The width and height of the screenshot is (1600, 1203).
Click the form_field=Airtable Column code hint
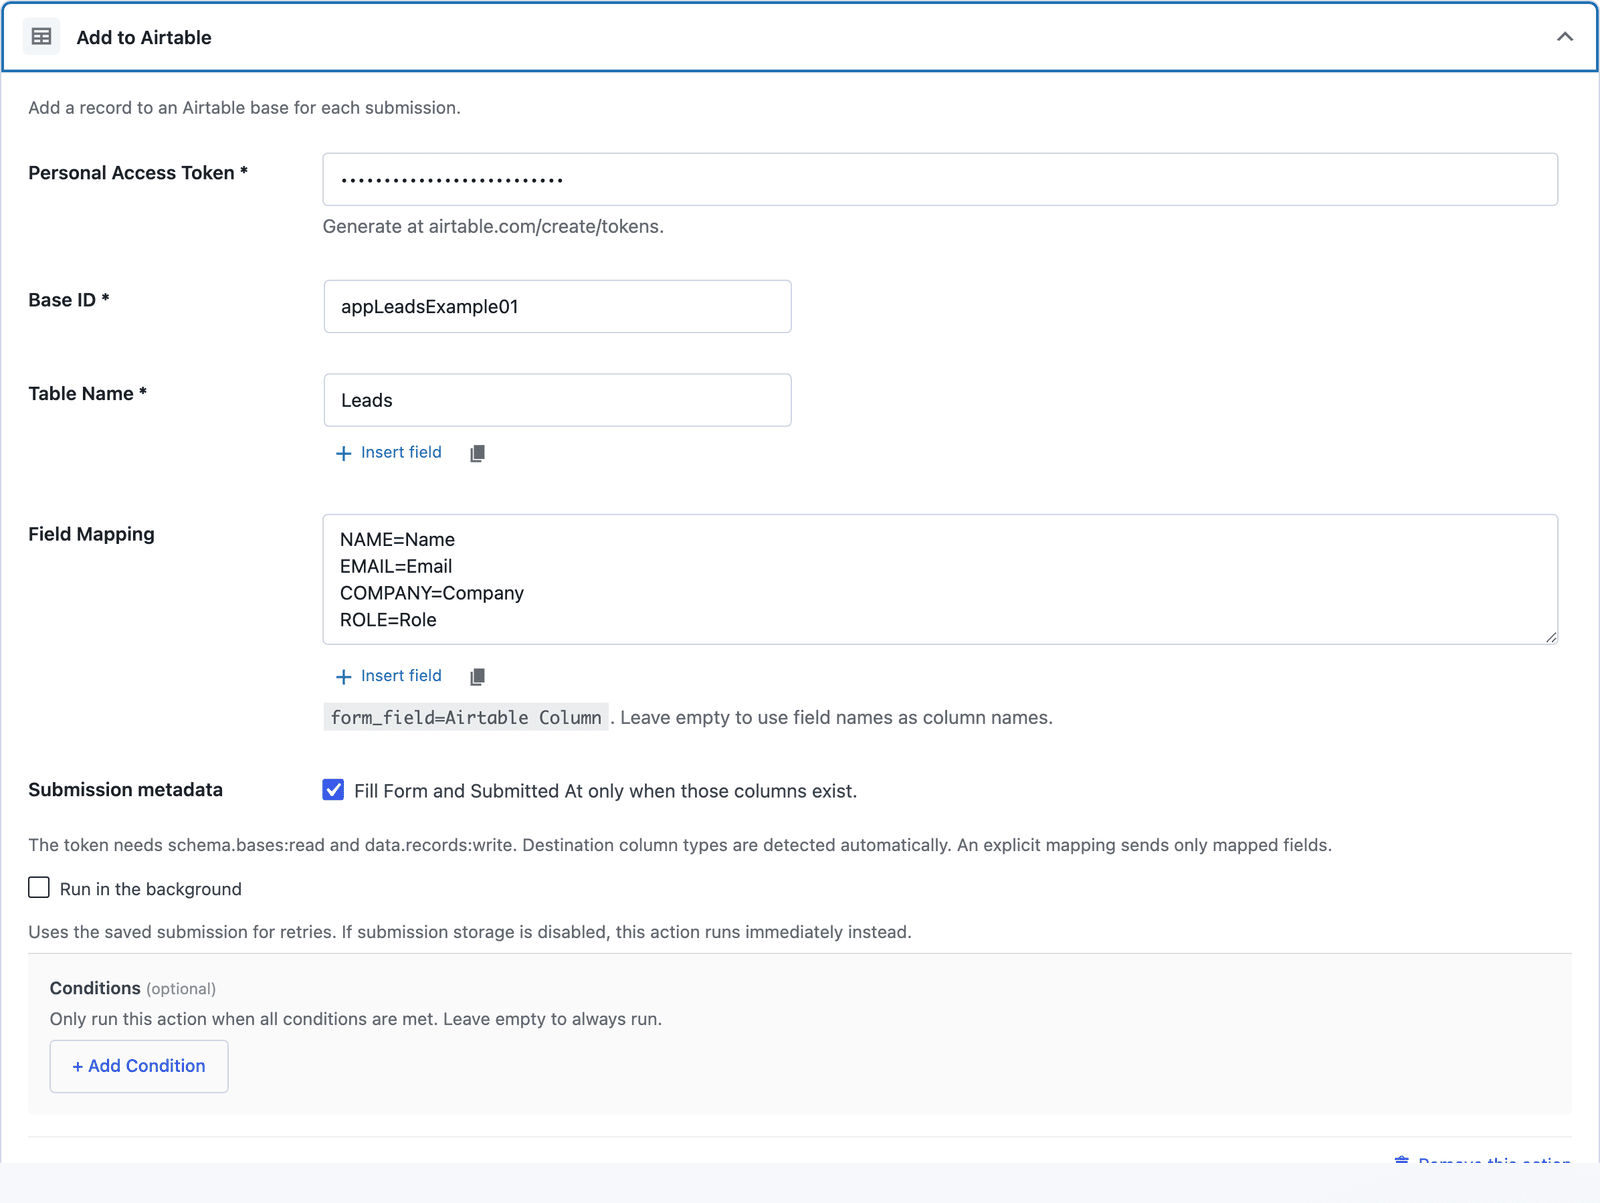466,717
